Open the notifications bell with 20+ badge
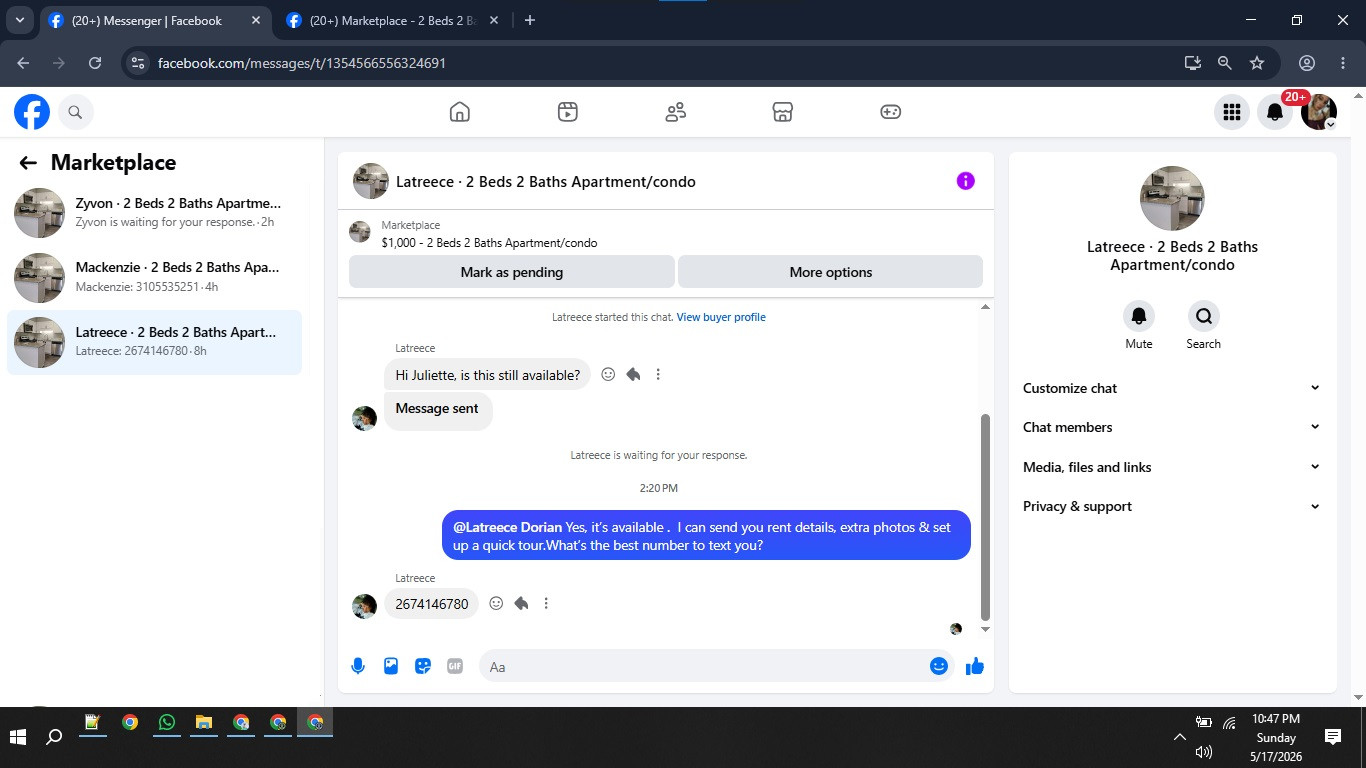This screenshot has width=1366, height=768. [x=1275, y=113]
